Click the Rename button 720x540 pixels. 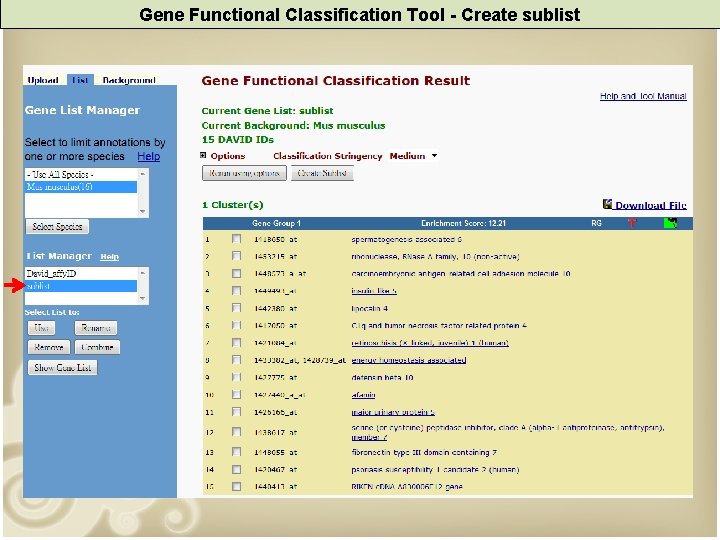click(96, 328)
